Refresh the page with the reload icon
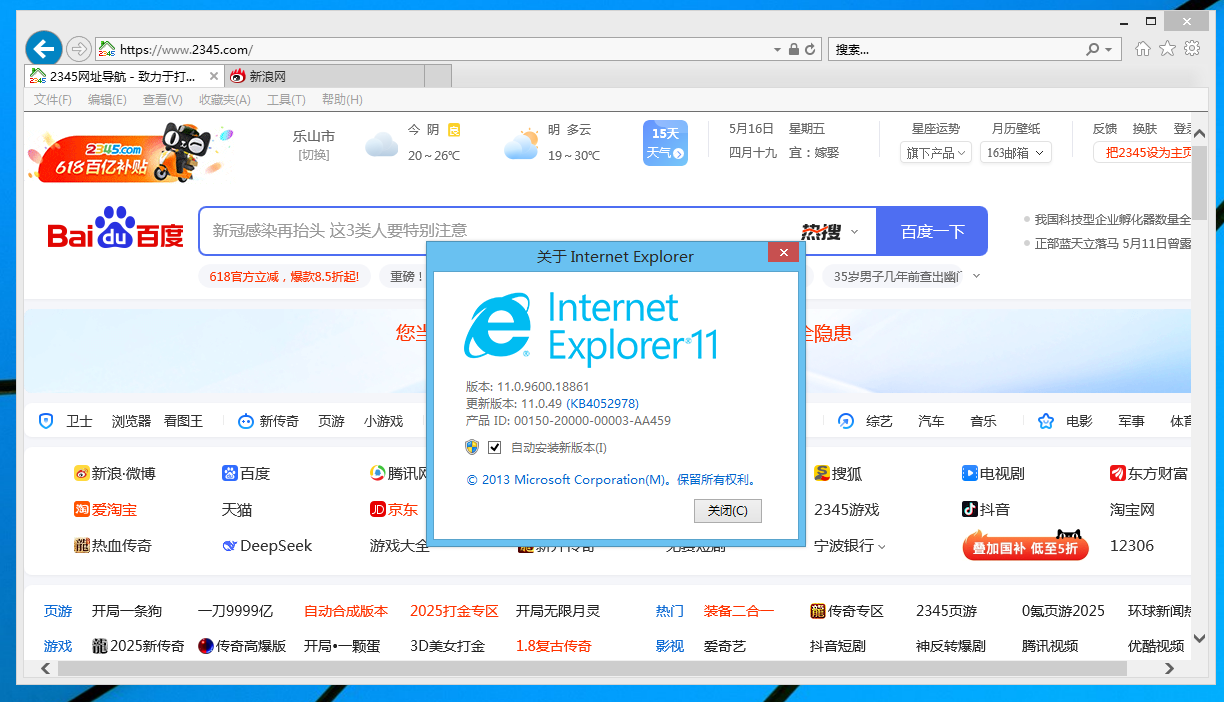The image size is (1224, 702). pyautogui.click(x=811, y=49)
